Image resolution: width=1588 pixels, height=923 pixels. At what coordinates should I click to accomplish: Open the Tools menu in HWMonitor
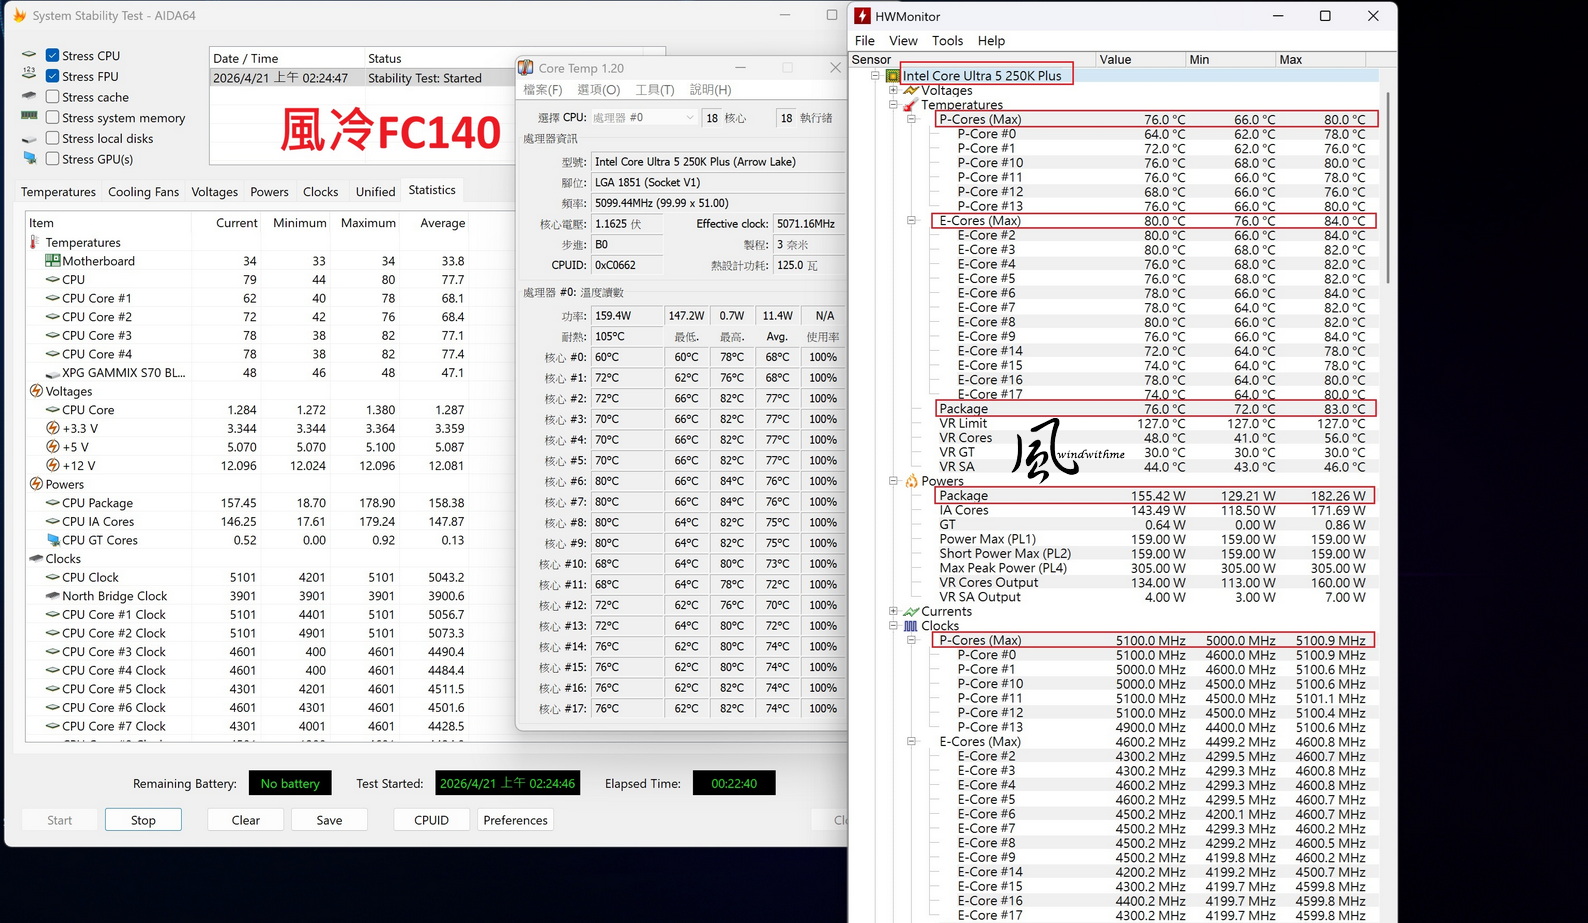pyautogui.click(x=946, y=41)
